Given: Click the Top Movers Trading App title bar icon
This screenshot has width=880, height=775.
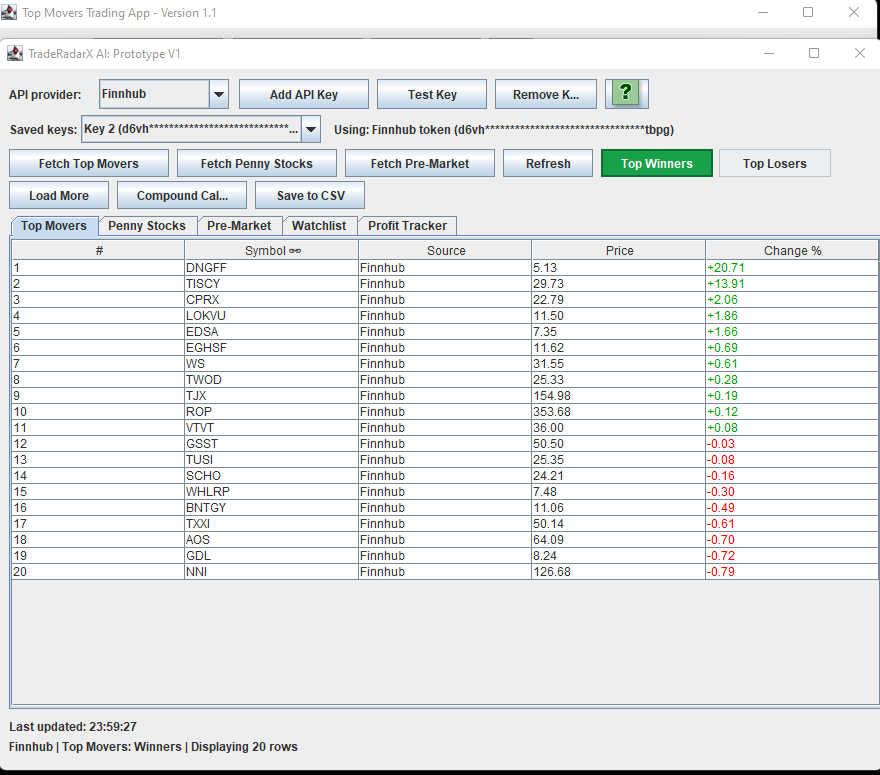Looking at the screenshot, I should click(11, 11).
